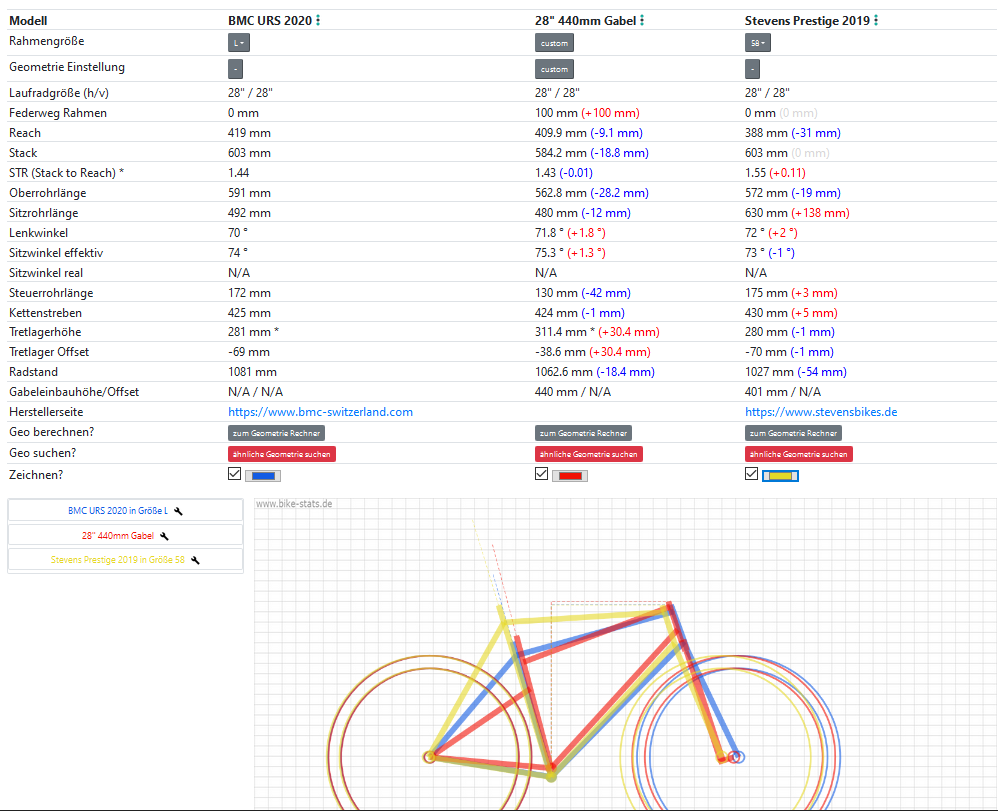
Task: Click the 'Tretlagerhöhe' row label
Action: click(x=45, y=332)
